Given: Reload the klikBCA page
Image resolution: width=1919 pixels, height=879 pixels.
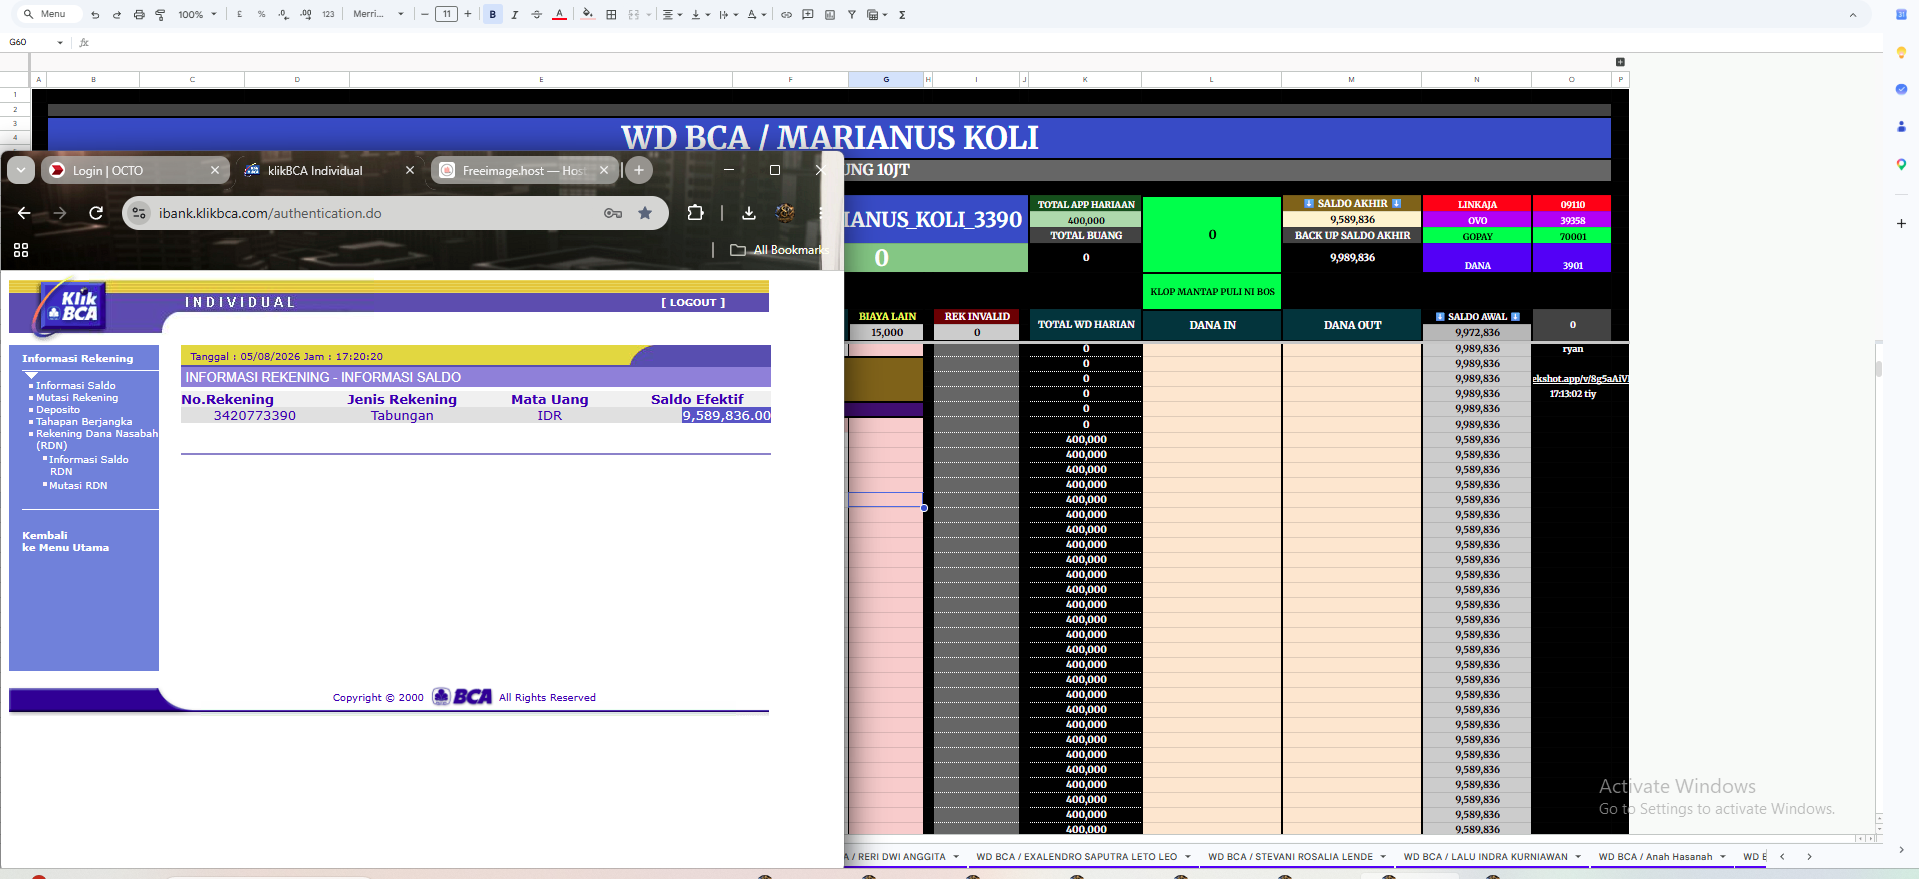Looking at the screenshot, I should click(96, 213).
